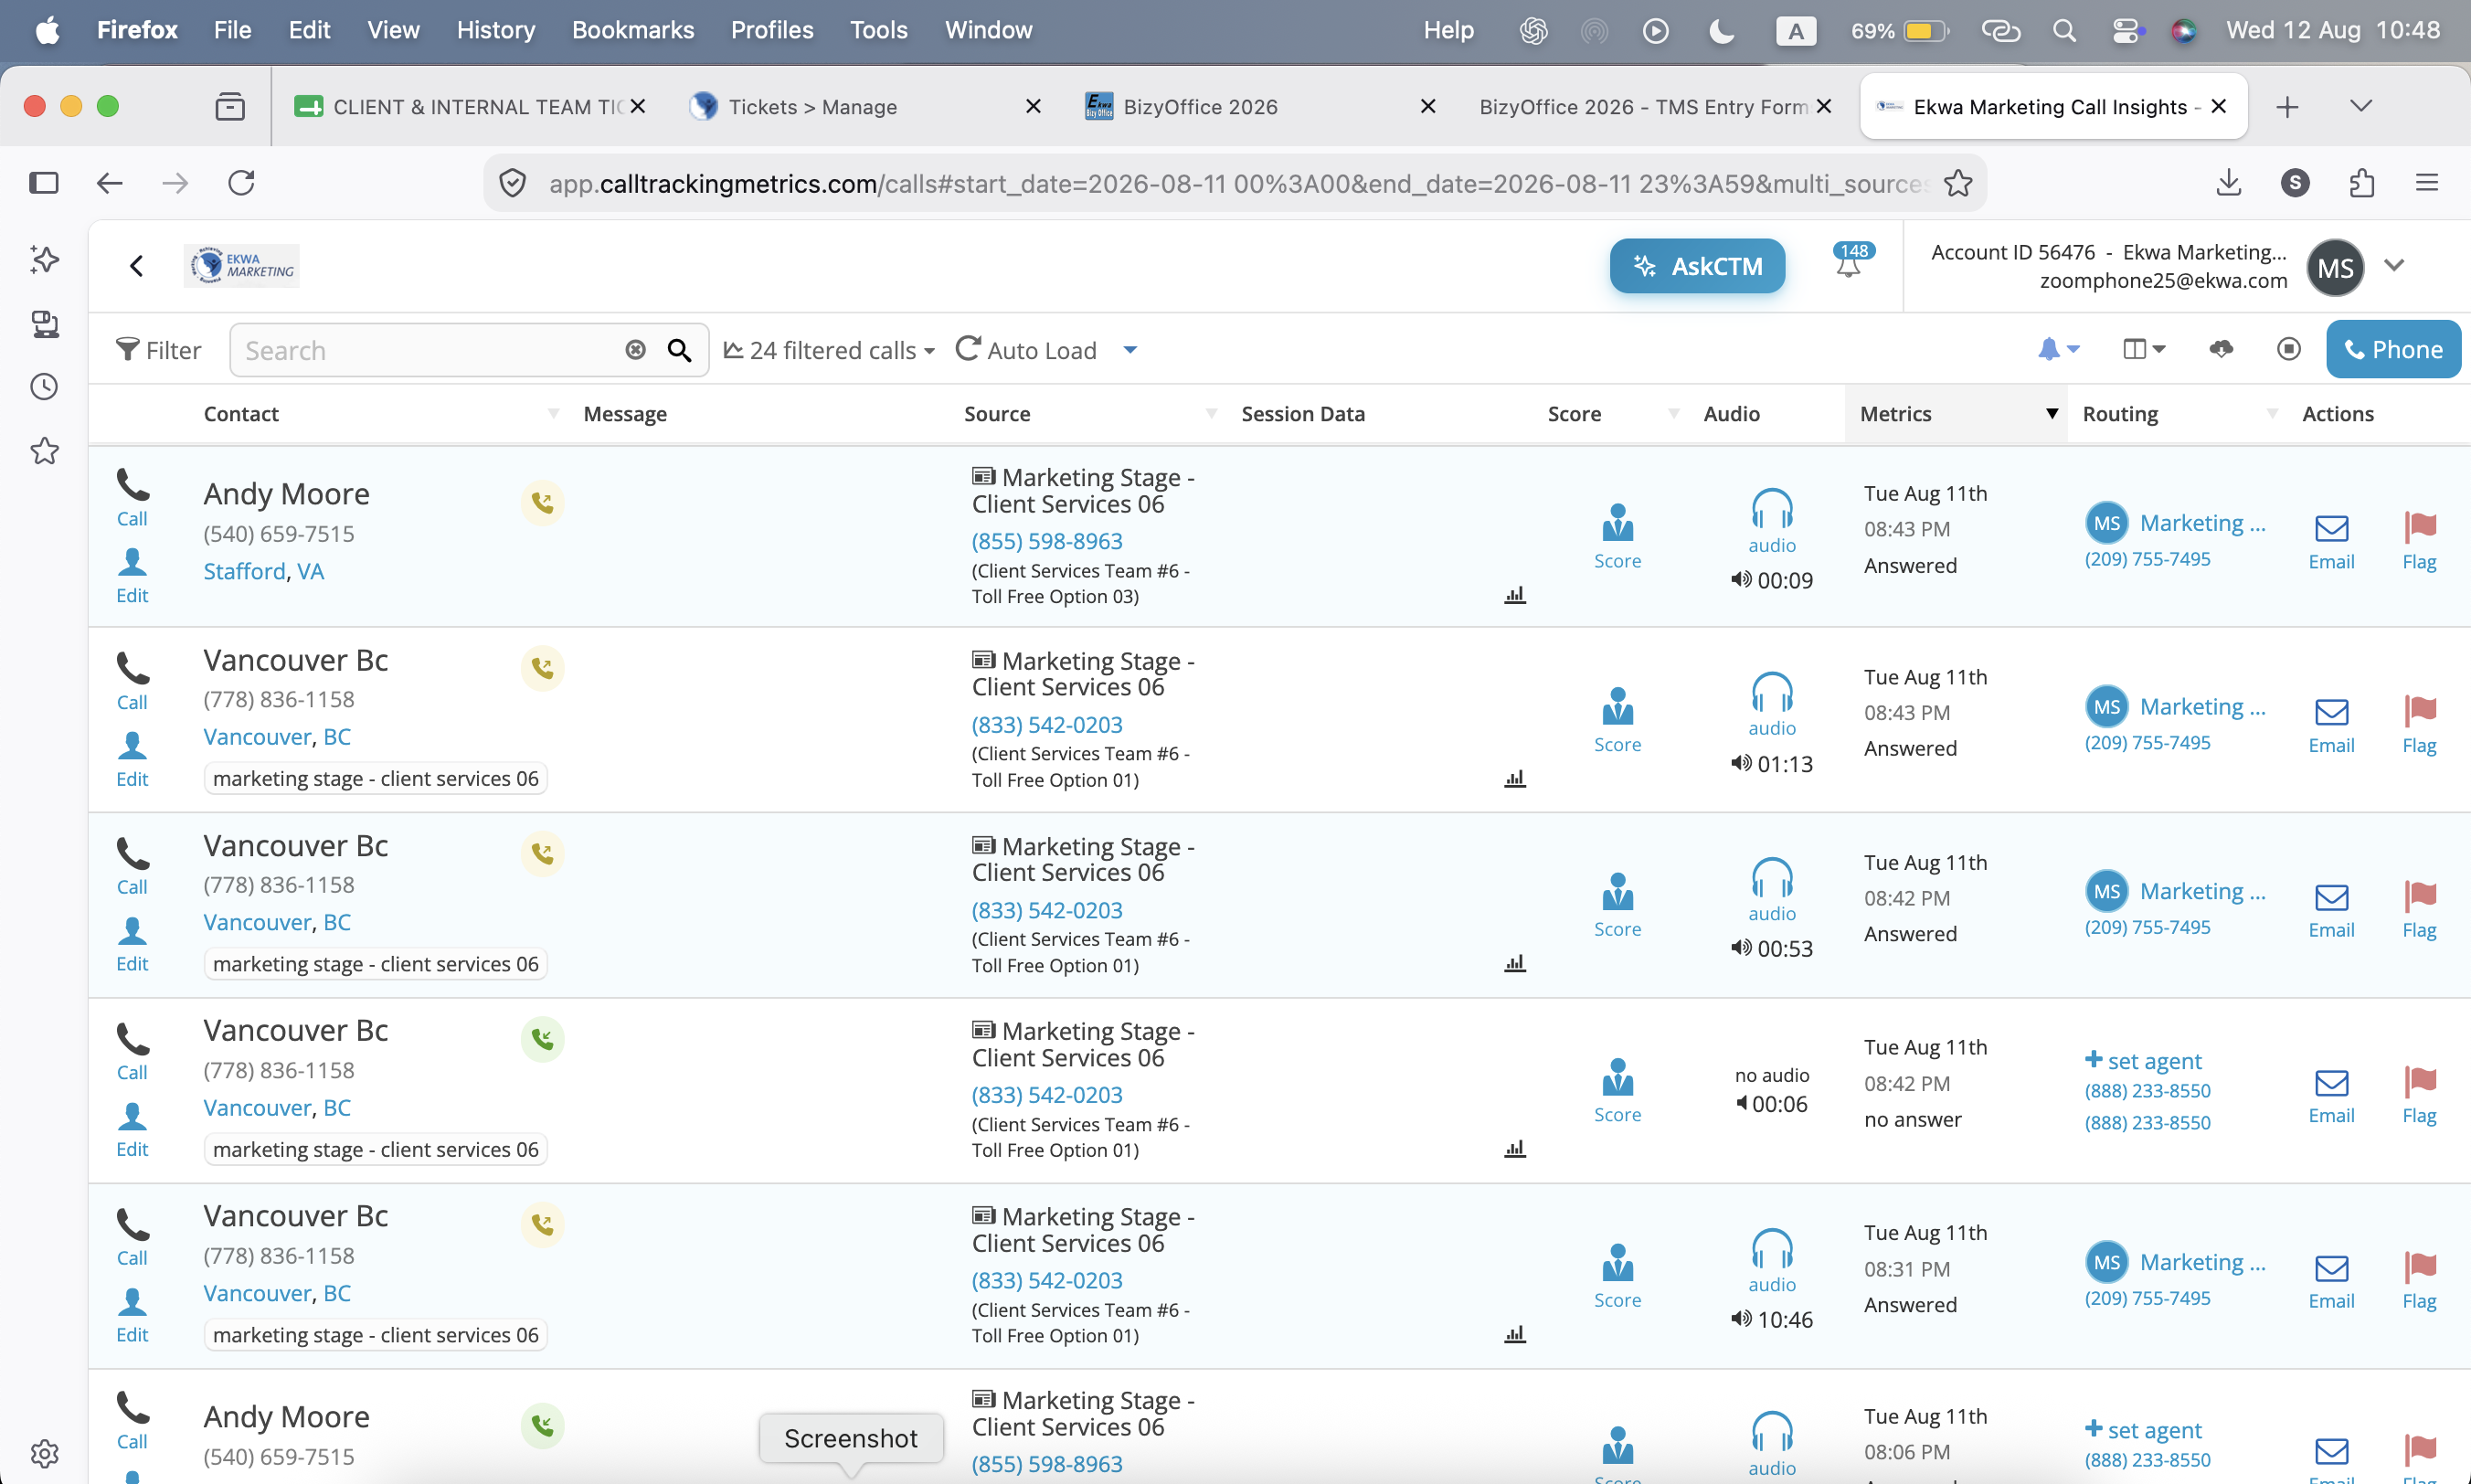Click the MS account avatar
Viewport: 2471px width, 1484px height.
click(x=2335, y=267)
